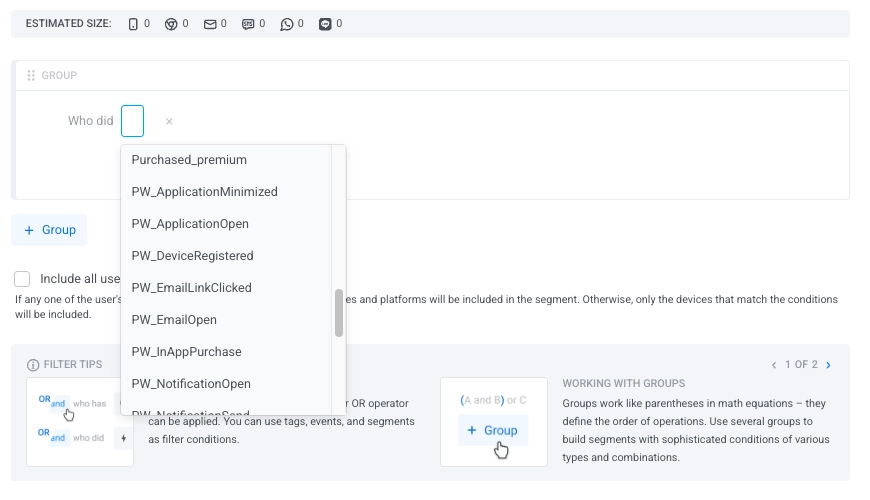The image size is (870, 500).
Task: Click the WhatsApp estimated size icon
Action: [286, 24]
